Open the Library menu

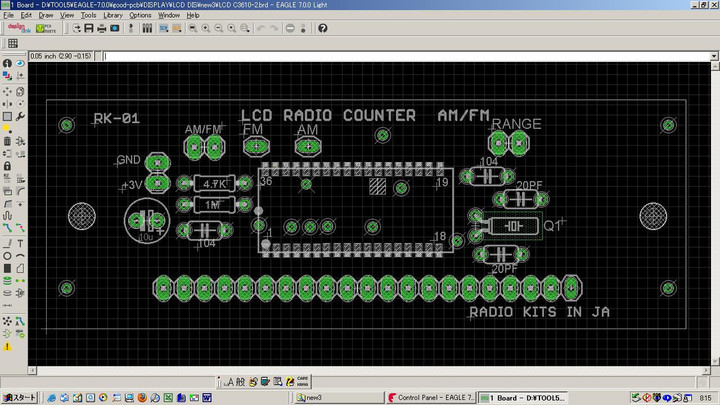(113, 15)
